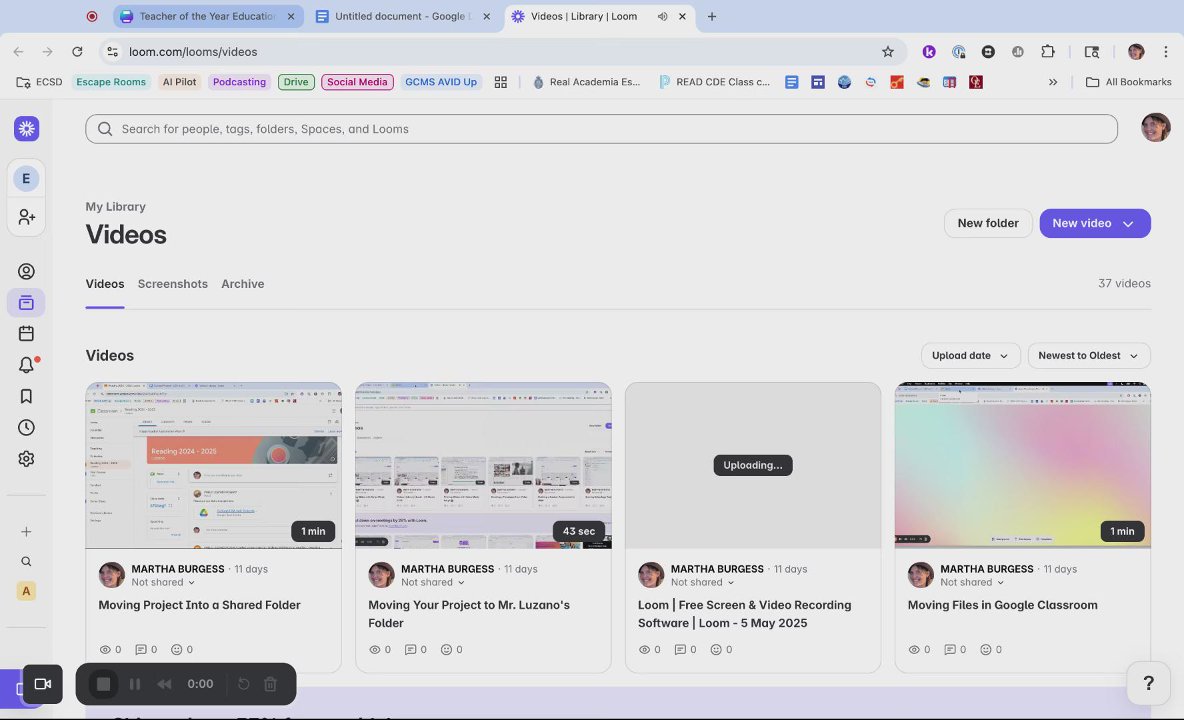The height and width of the screenshot is (720, 1184).
Task: Open the notifications bell icon
Action: click(x=26, y=365)
